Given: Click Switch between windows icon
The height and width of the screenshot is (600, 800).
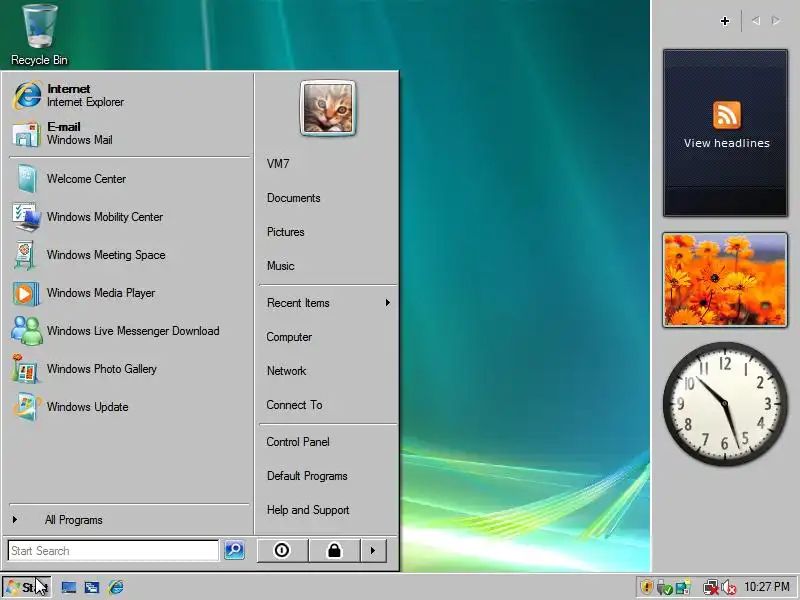Looking at the screenshot, I should 92,587.
